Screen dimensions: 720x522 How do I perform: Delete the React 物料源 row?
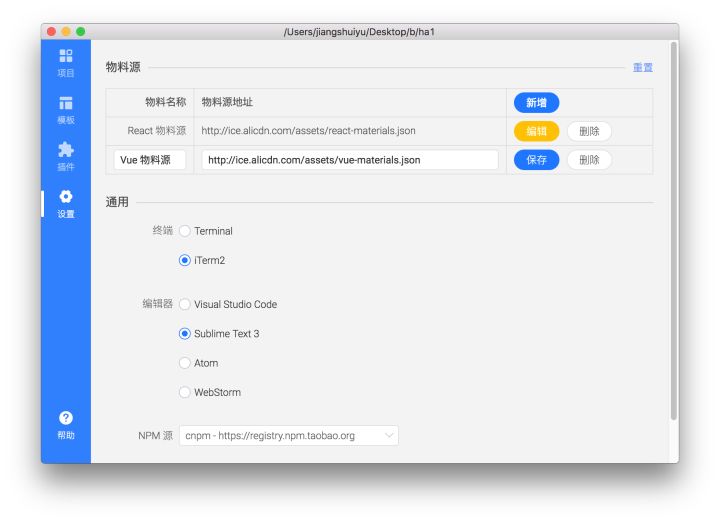pyautogui.click(x=589, y=131)
